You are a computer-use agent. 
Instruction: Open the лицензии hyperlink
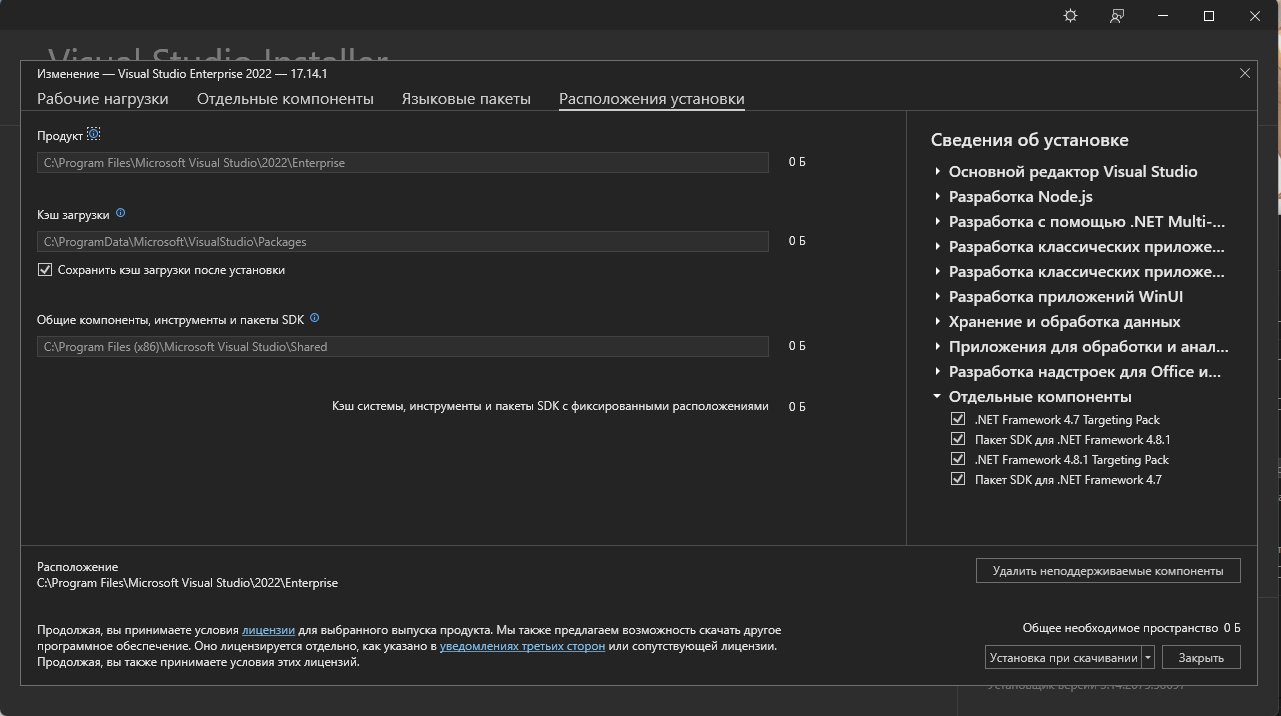268,630
